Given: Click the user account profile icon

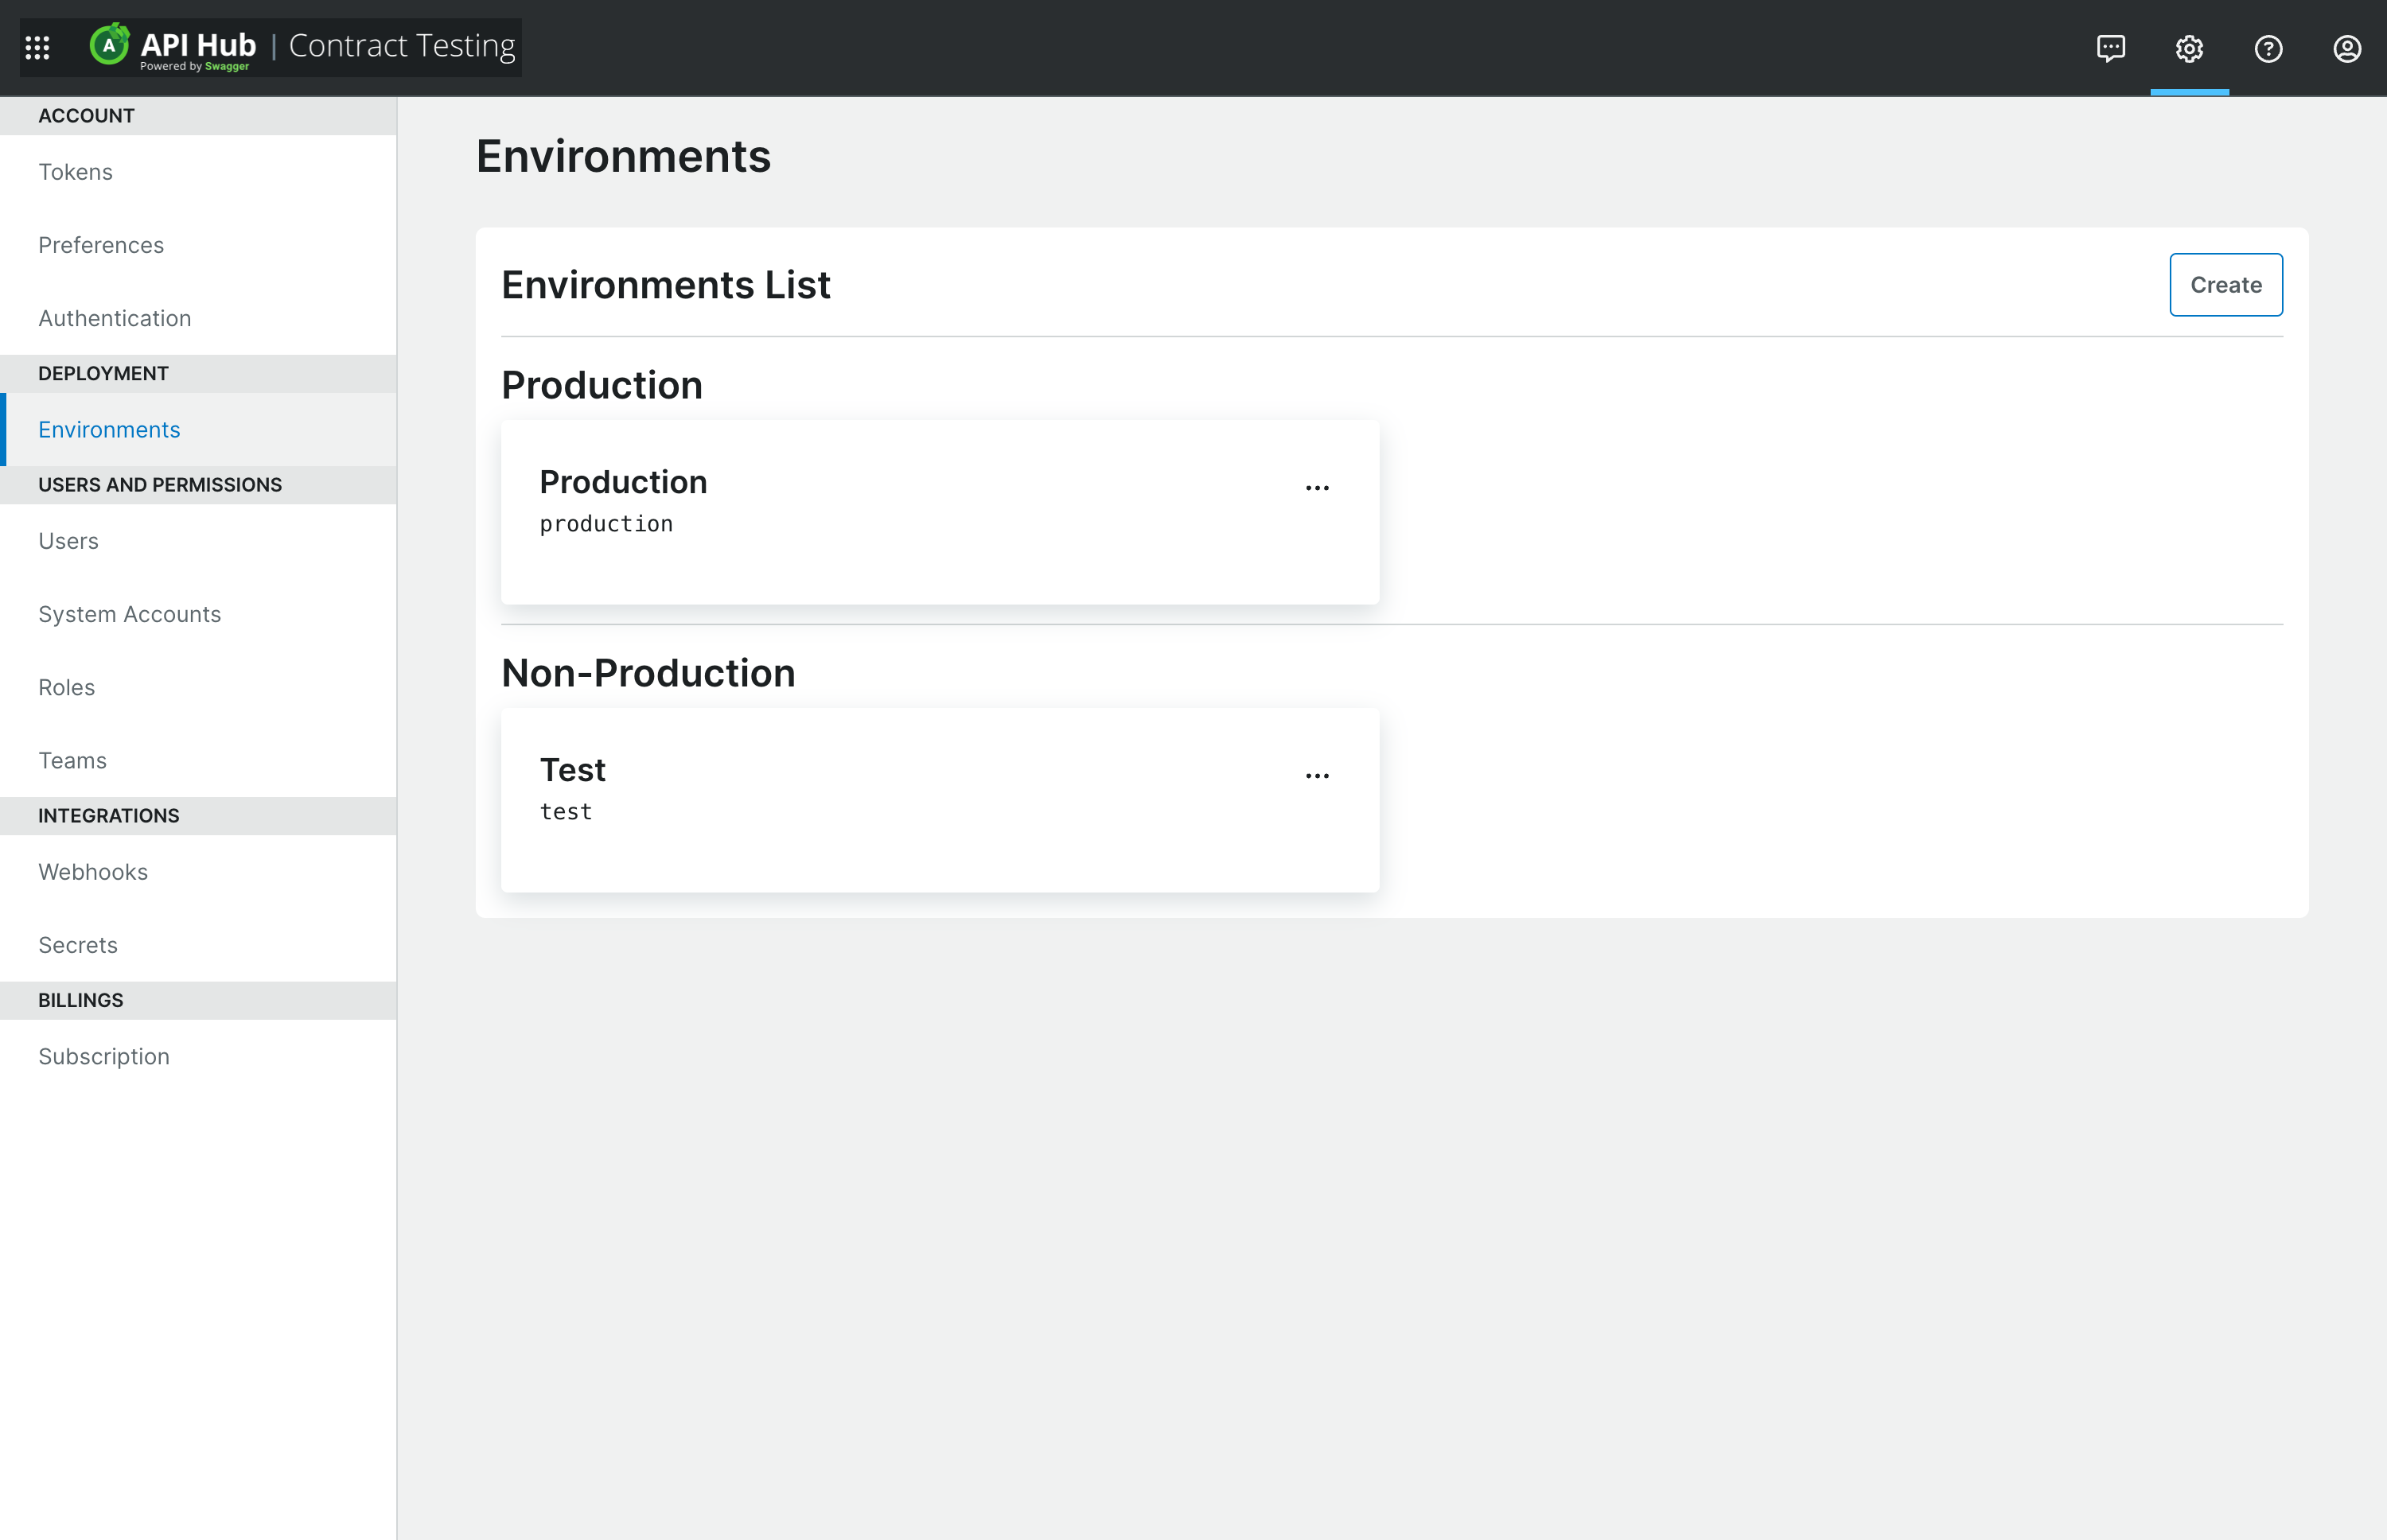Looking at the screenshot, I should pos(2346,47).
